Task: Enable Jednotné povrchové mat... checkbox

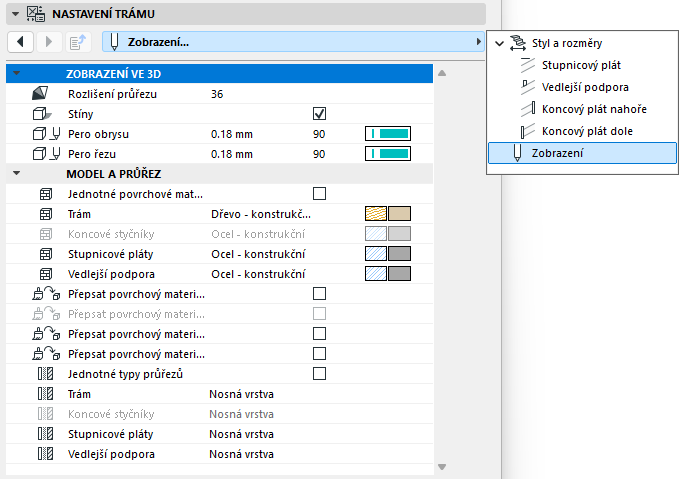Action: click(319, 194)
